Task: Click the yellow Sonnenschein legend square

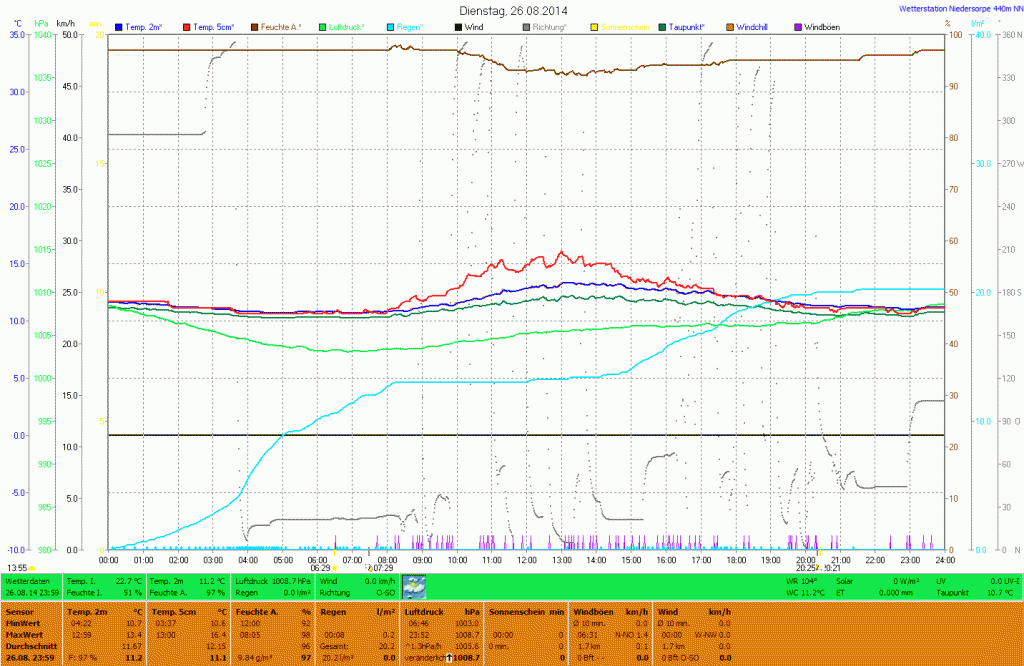Action: 594,26
